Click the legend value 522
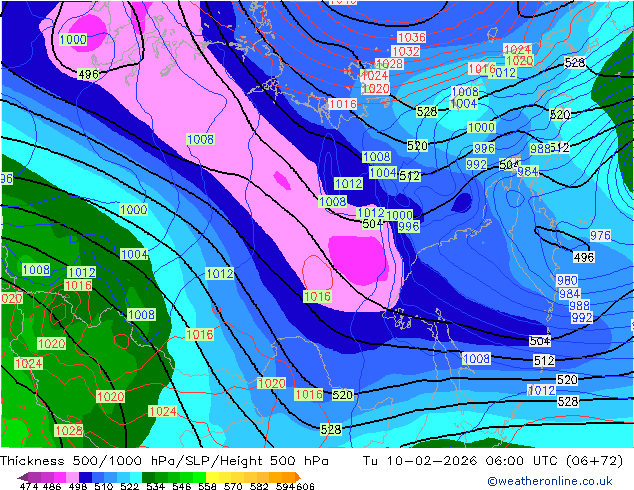Viewport: 634px width, 490px height. [x=129, y=486]
